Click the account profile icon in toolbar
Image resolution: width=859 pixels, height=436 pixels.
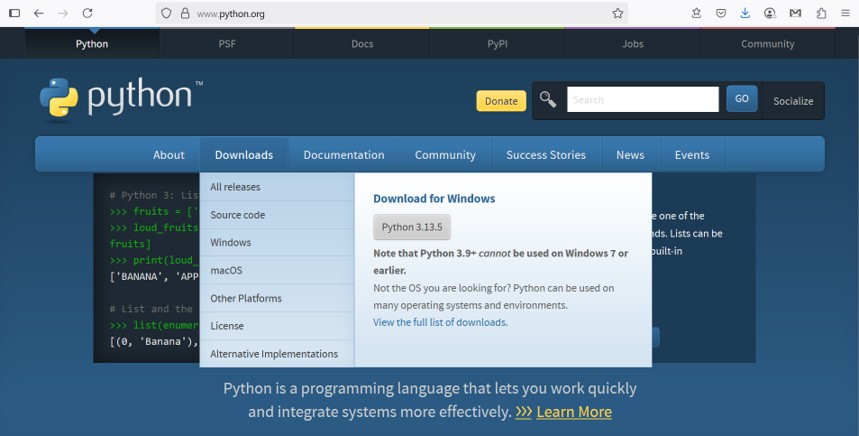(770, 13)
